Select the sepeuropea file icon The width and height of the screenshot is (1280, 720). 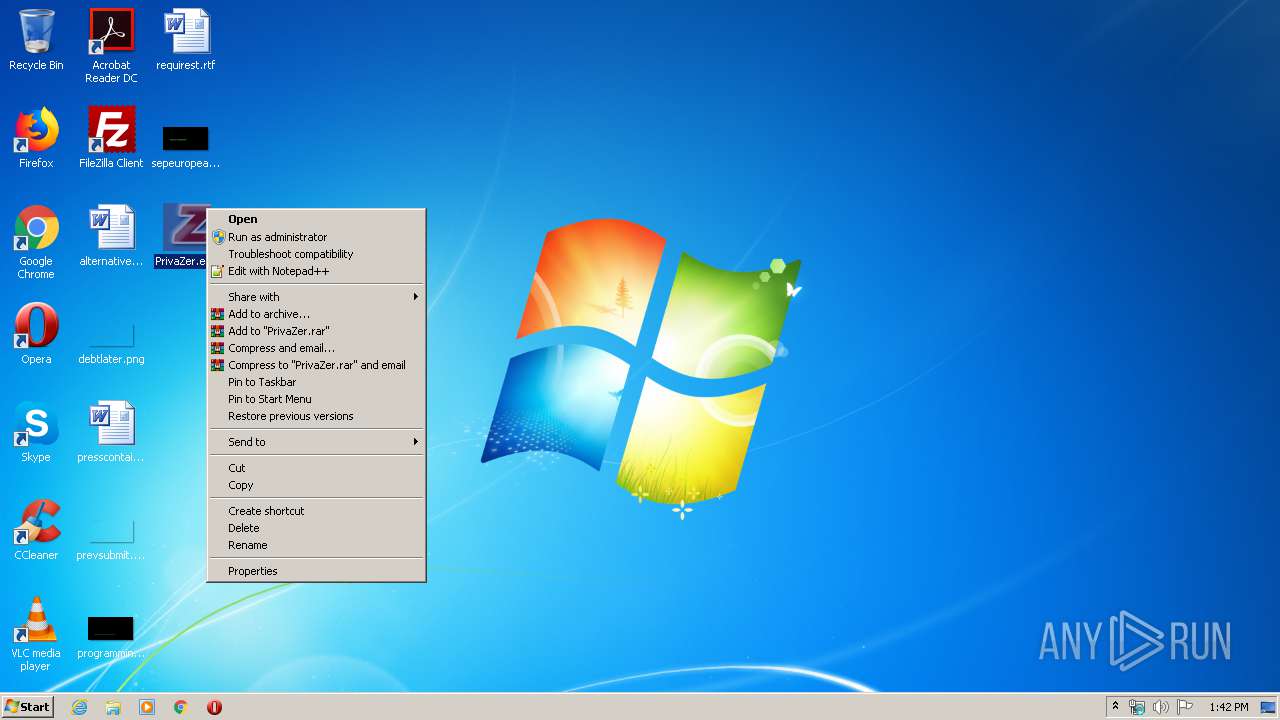pyautogui.click(x=186, y=145)
